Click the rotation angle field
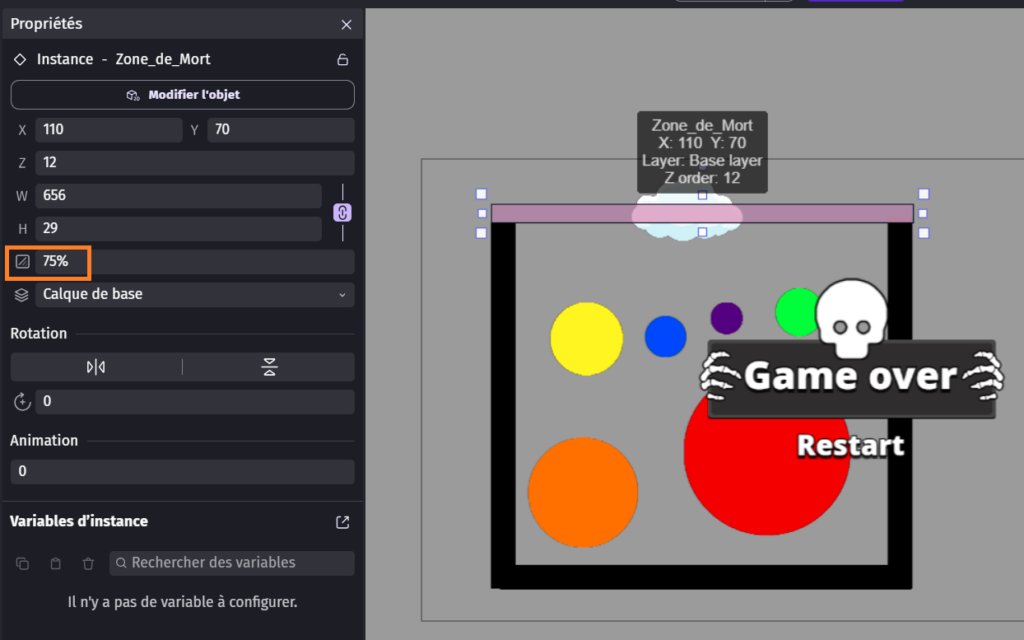 pos(194,402)
